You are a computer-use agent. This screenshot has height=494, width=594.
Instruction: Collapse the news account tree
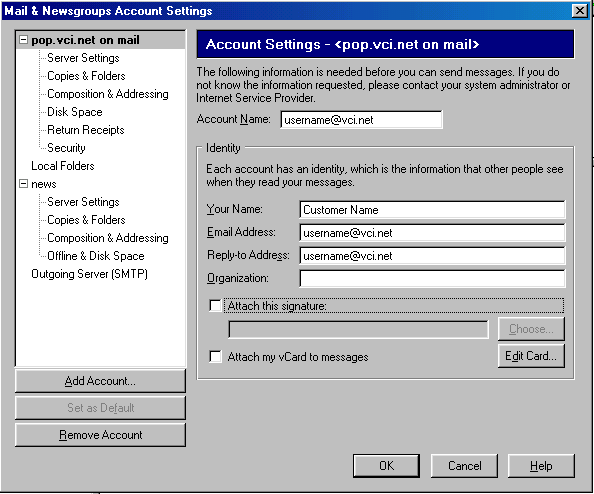coord(23,184)
